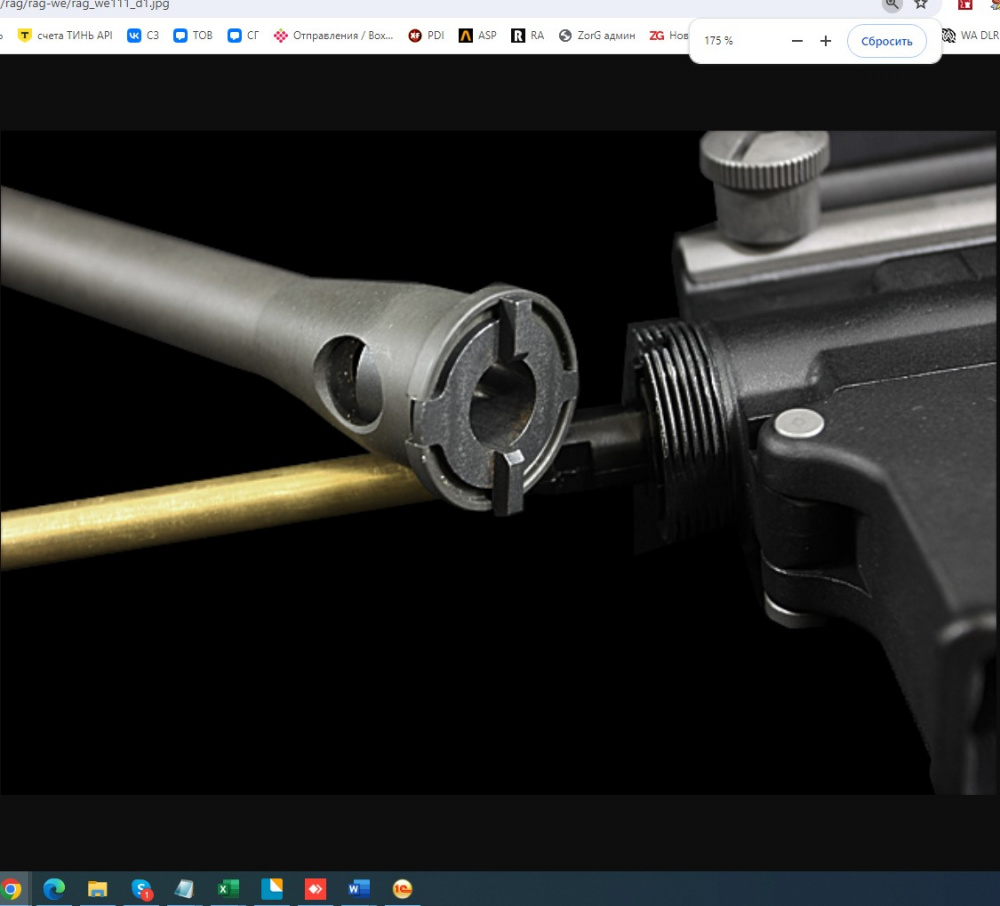The image size is (1000, 906).
Task: Open Skype from the taskbar
Action: (x=141, y=888)
